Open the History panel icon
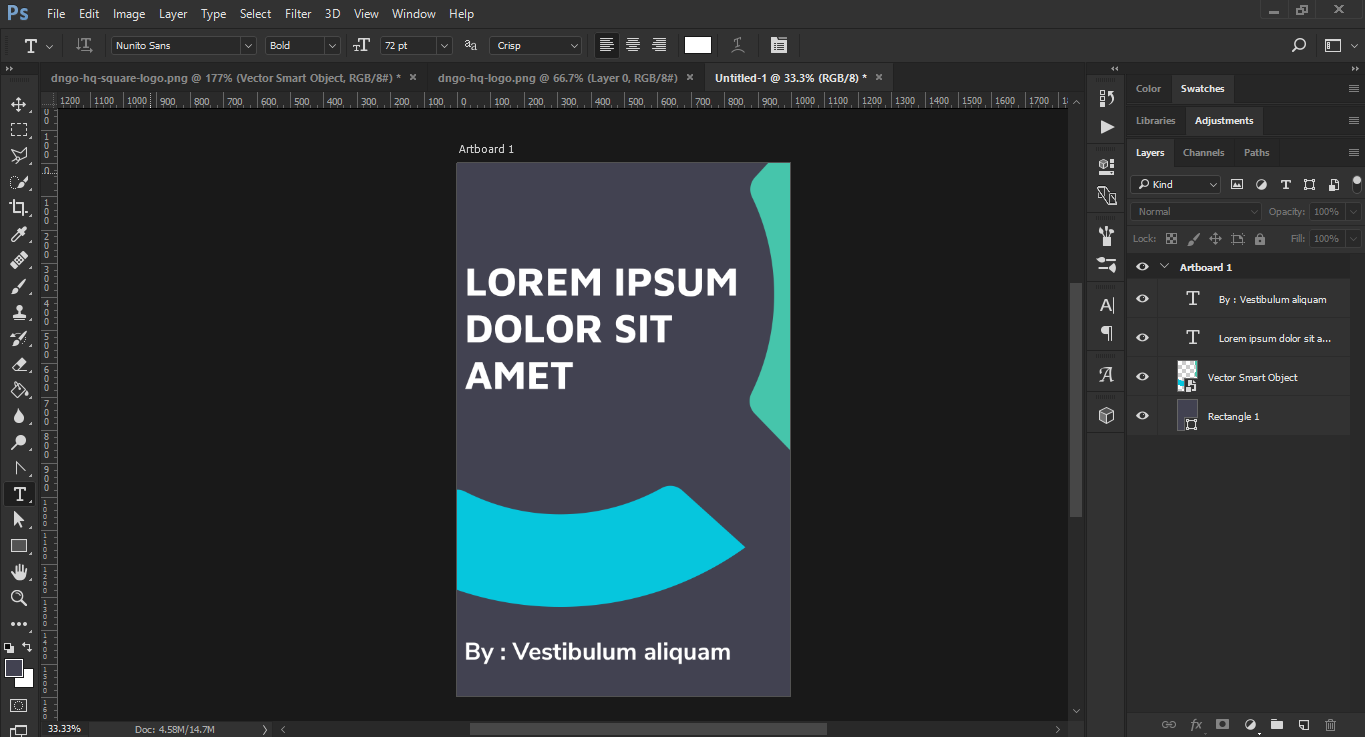The height and width of the screenshot is (737, 1365). [x=1106, y=98]
